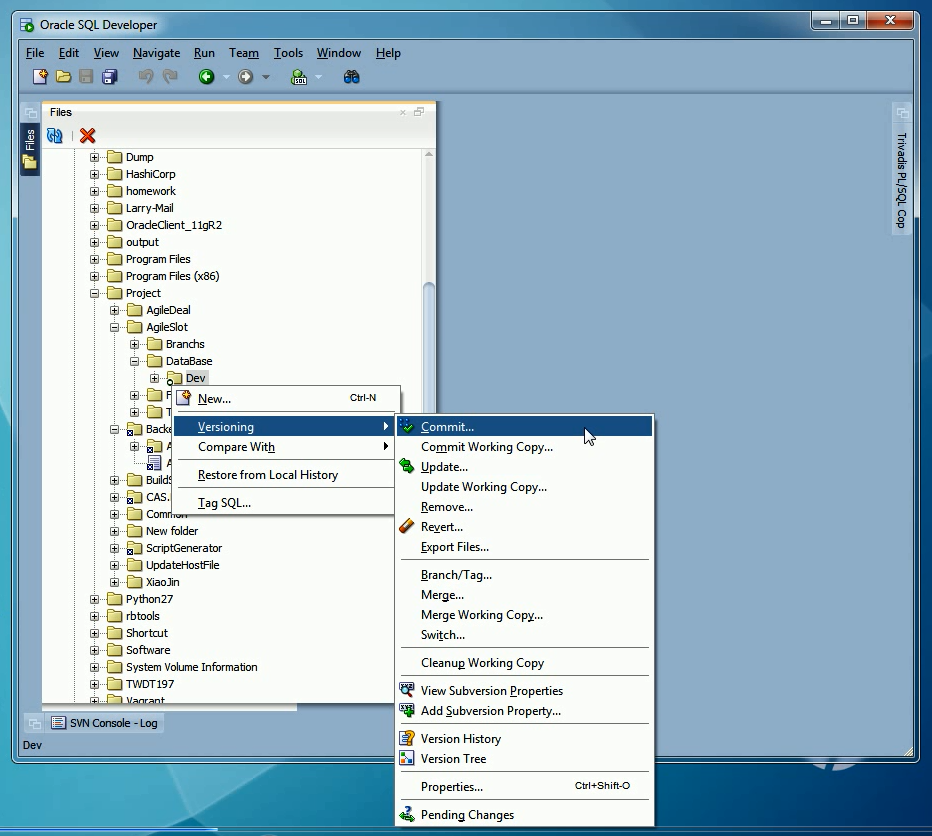Click the Files vertical sidebar tab
932x836 pixels.
point(30,149)
